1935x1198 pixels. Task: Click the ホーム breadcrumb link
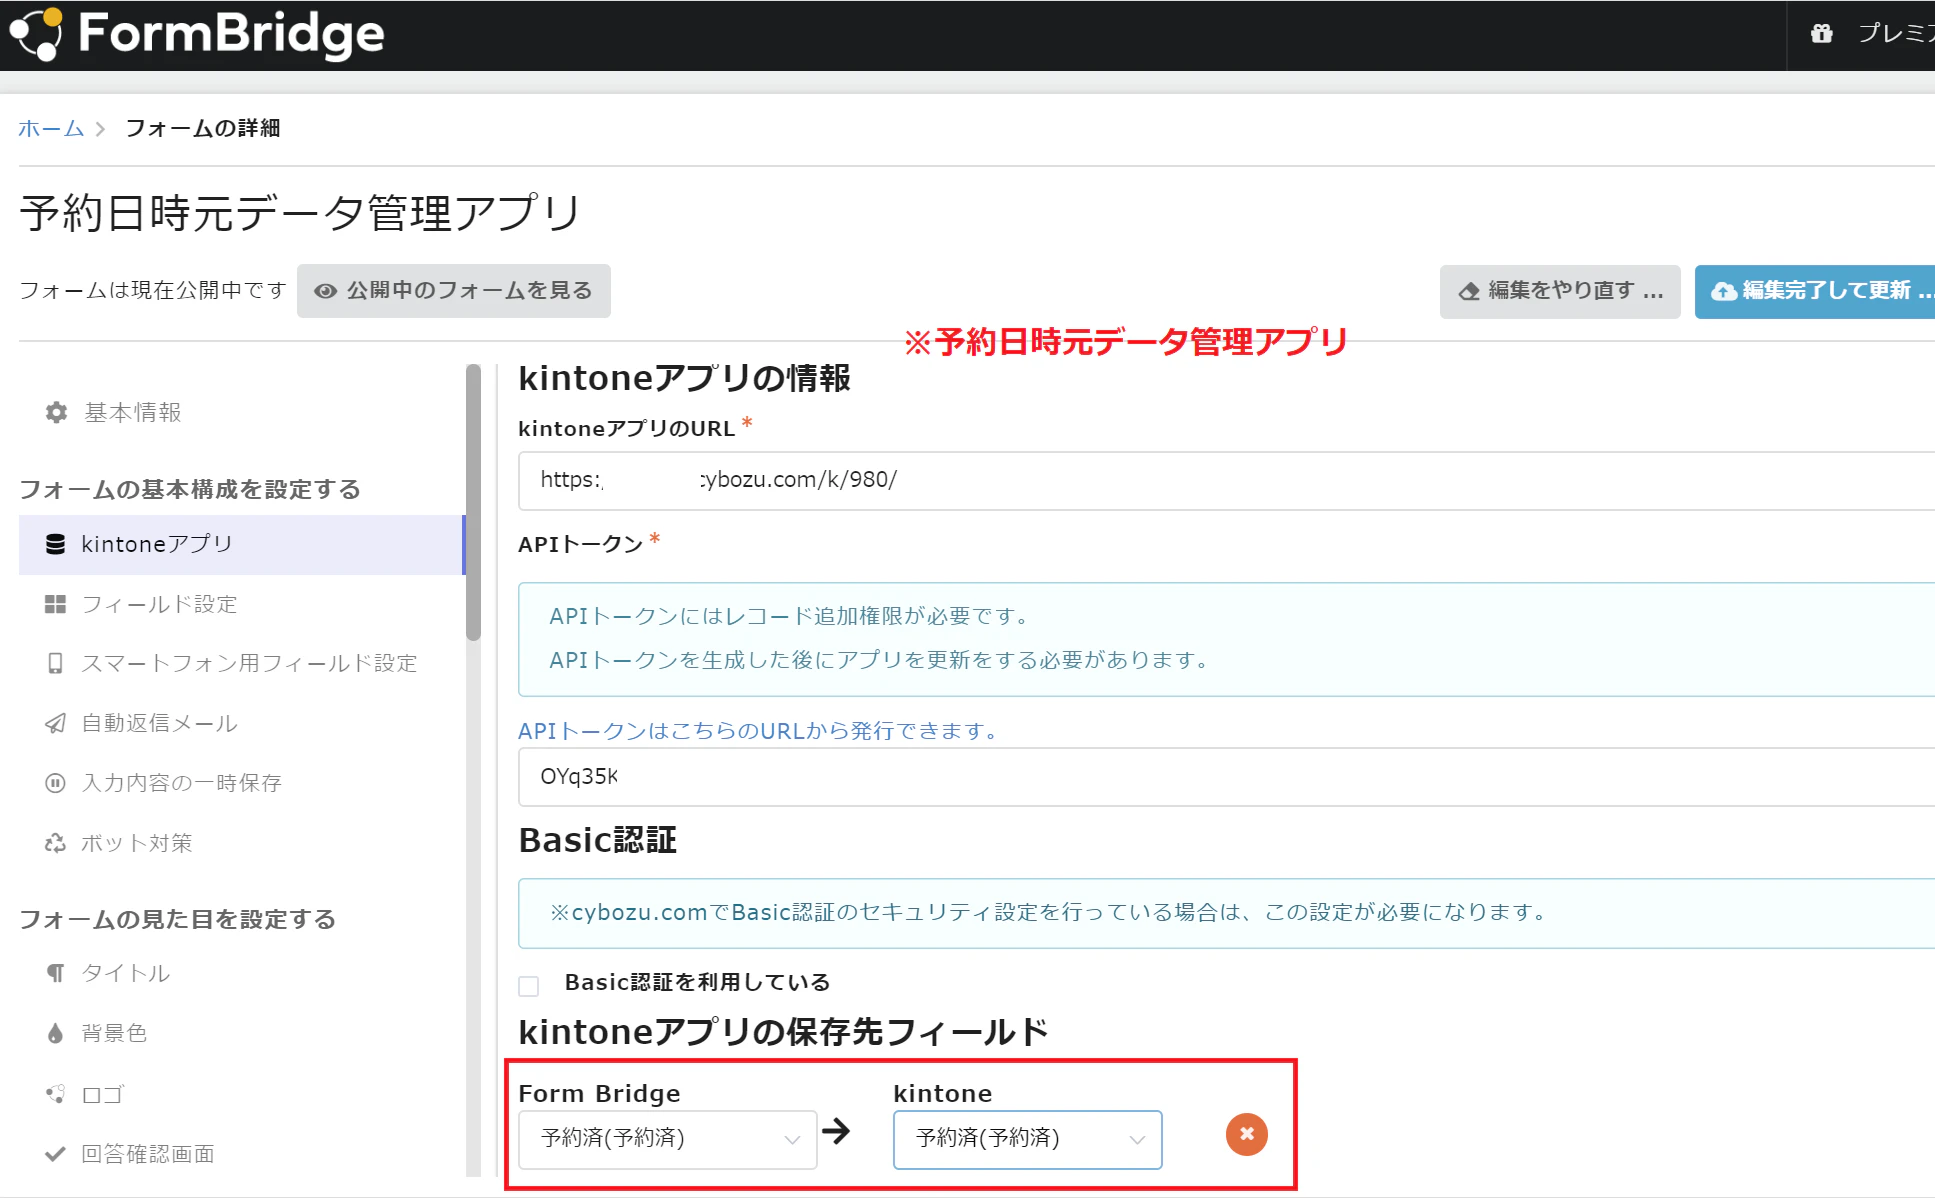51,128
